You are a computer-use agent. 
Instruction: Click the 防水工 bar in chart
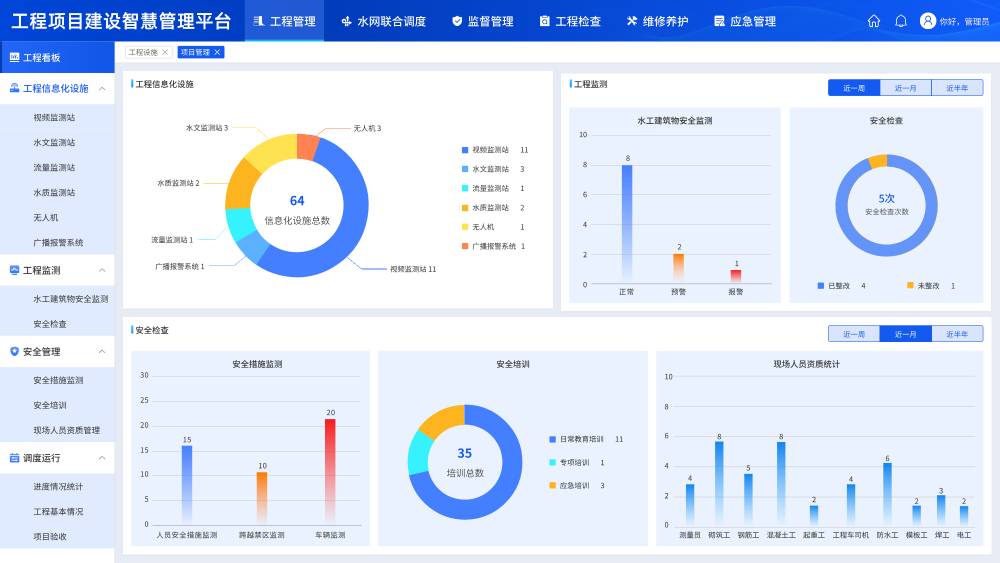[x=887, y=494]
